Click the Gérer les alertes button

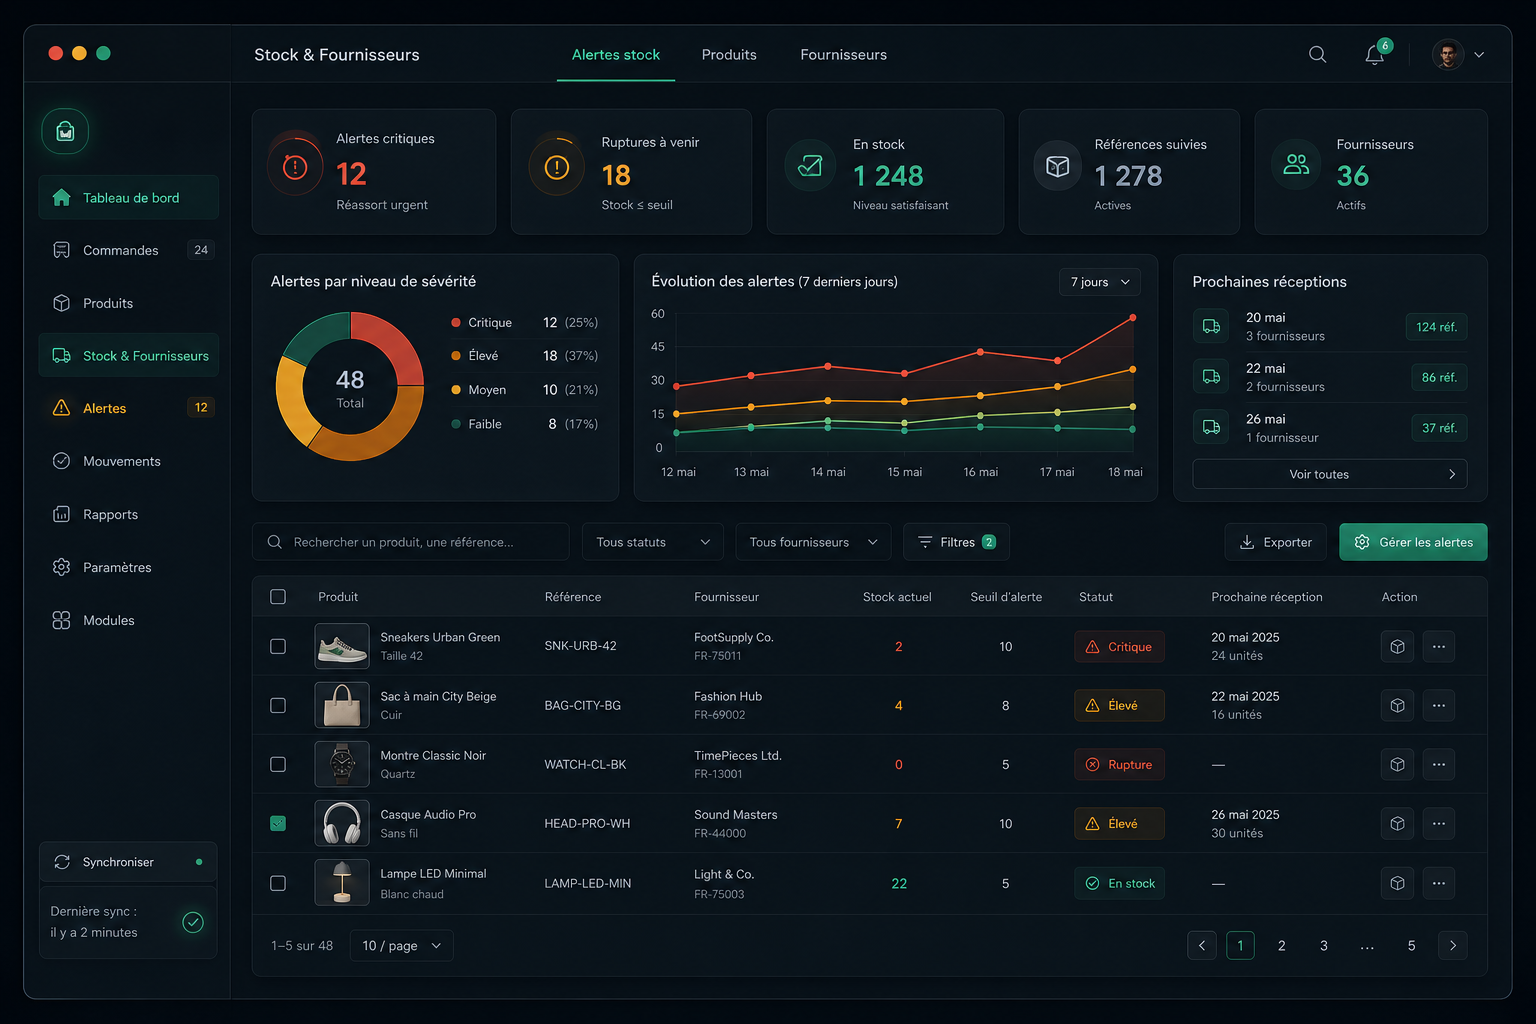pyautogui.click(x=1413, y=542)
